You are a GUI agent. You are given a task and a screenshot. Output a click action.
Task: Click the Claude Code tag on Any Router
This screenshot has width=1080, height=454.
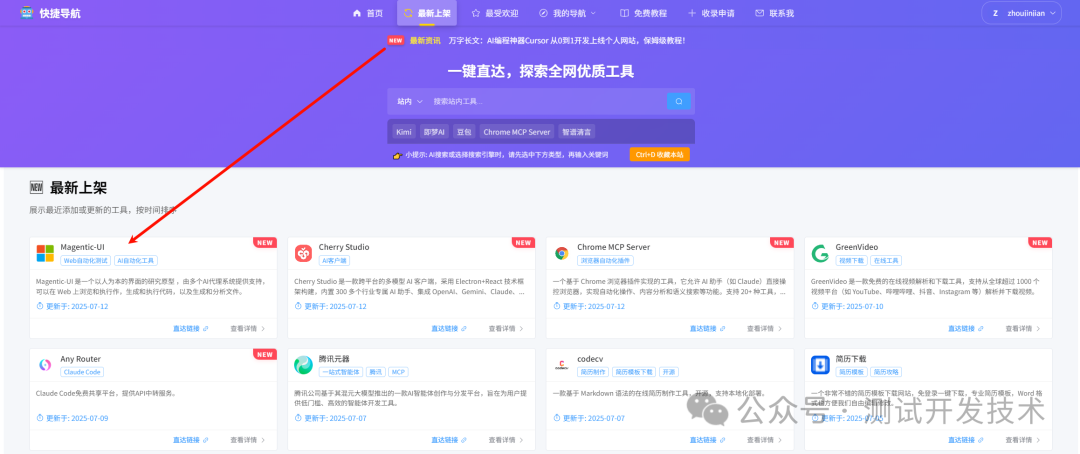click(82, 372)
